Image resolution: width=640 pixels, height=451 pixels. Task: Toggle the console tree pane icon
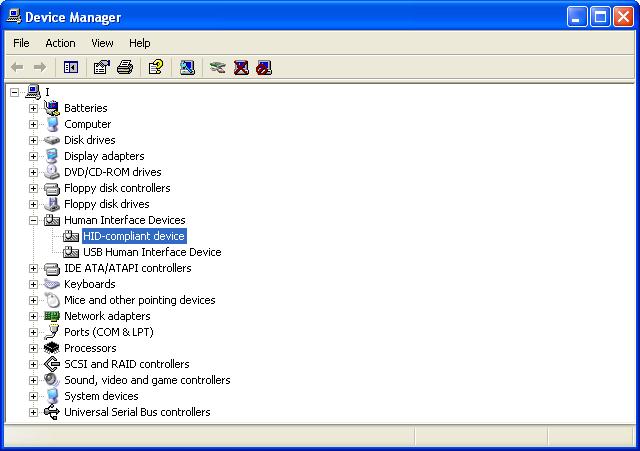coord(71,67)
